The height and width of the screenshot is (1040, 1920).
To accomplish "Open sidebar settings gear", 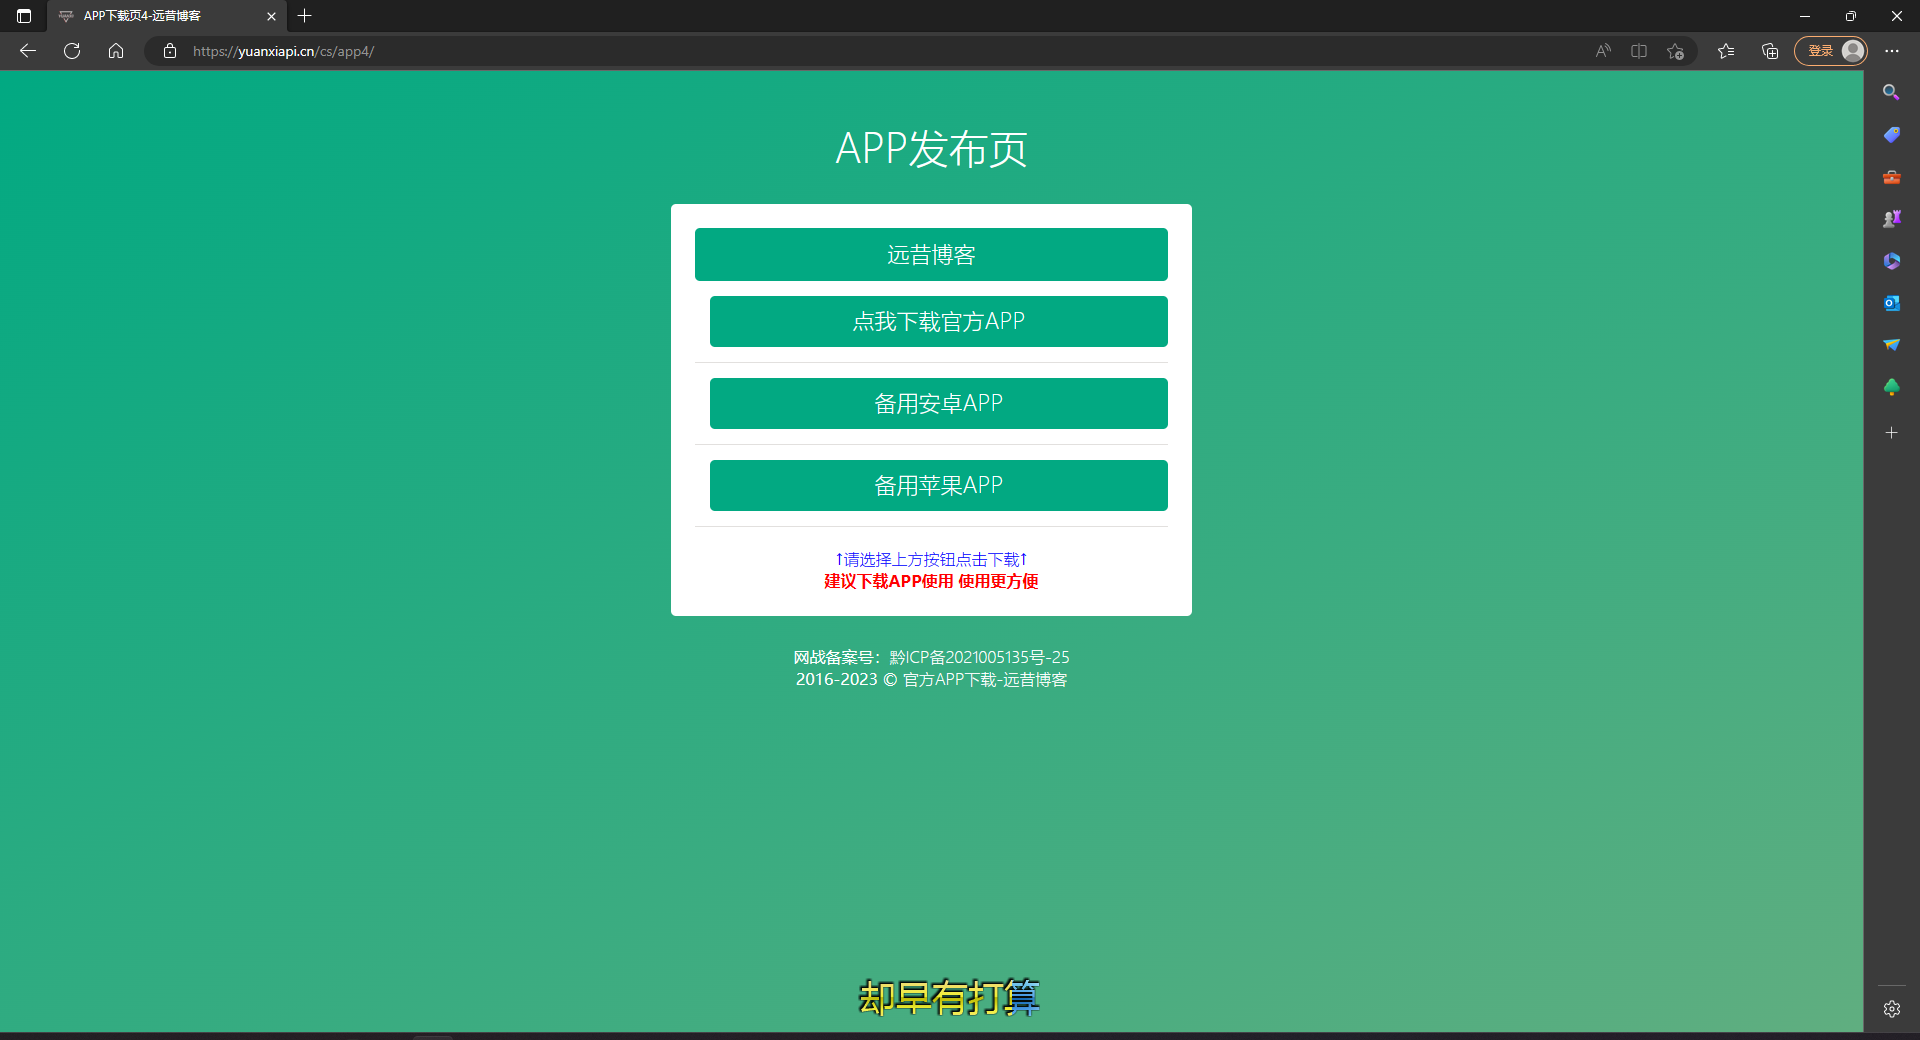I will [x=1891, y=1009].
